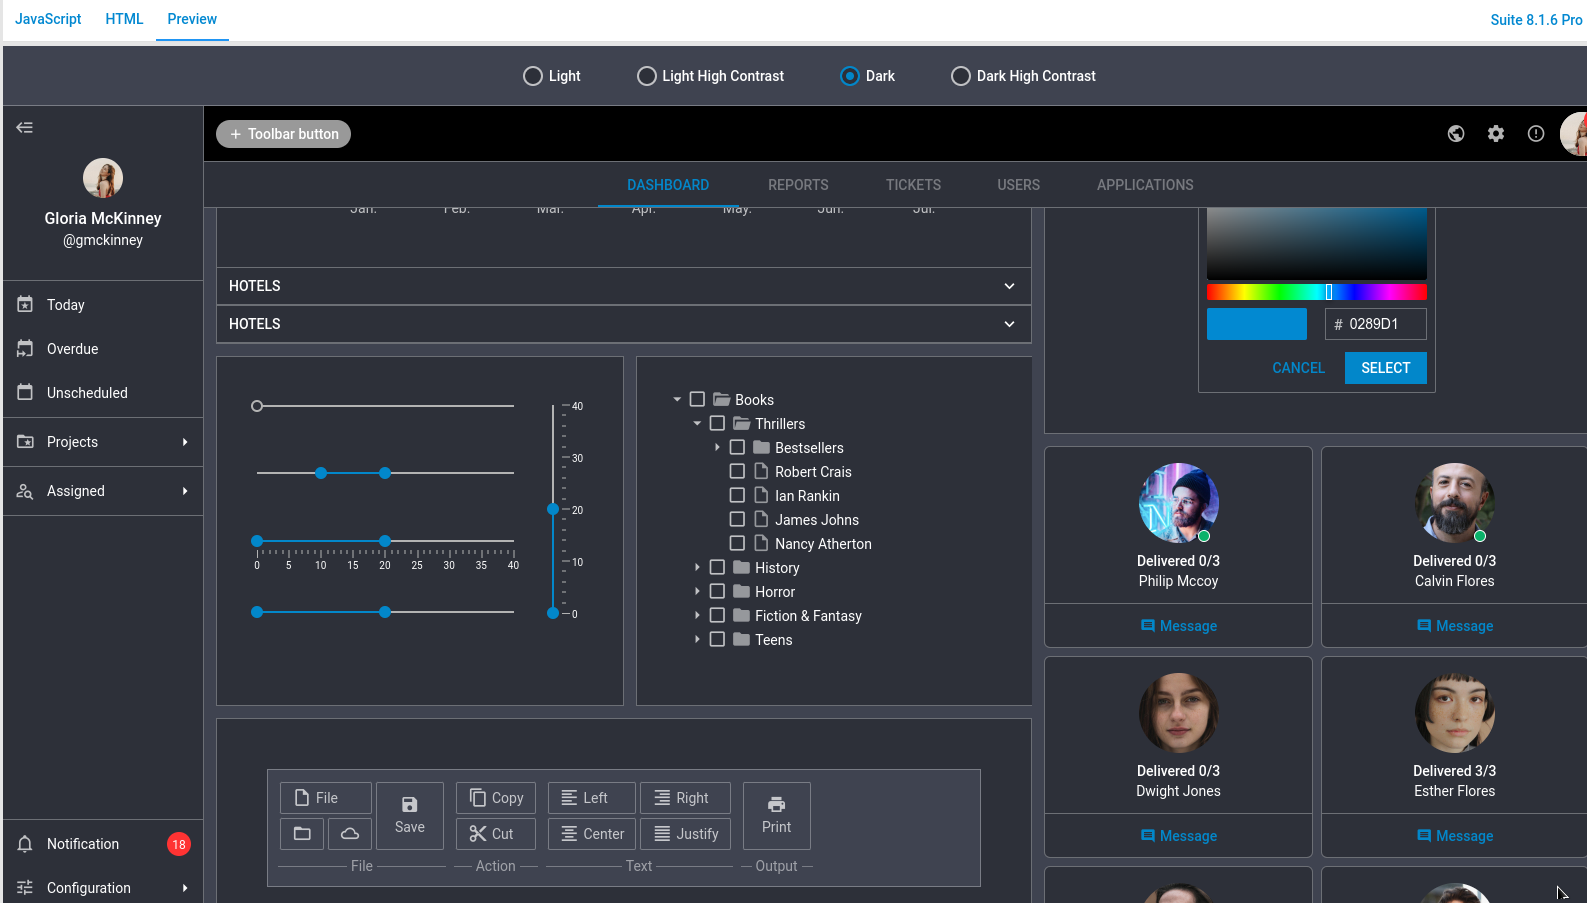Viewport: 1587px width, 903px height.
Task: Click the folder icon button below File
Action: pyautogui.click(x=302, y=833)
